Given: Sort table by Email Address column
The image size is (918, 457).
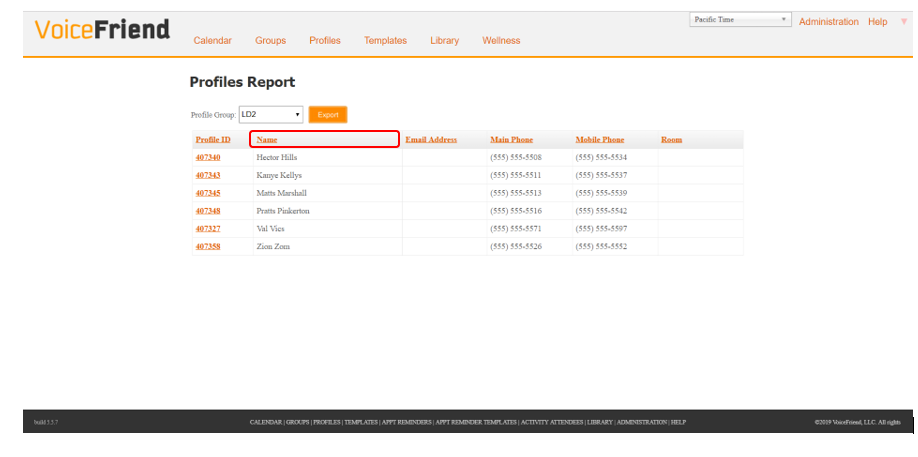Looking at the screenshot, I should tap(431, 140).
